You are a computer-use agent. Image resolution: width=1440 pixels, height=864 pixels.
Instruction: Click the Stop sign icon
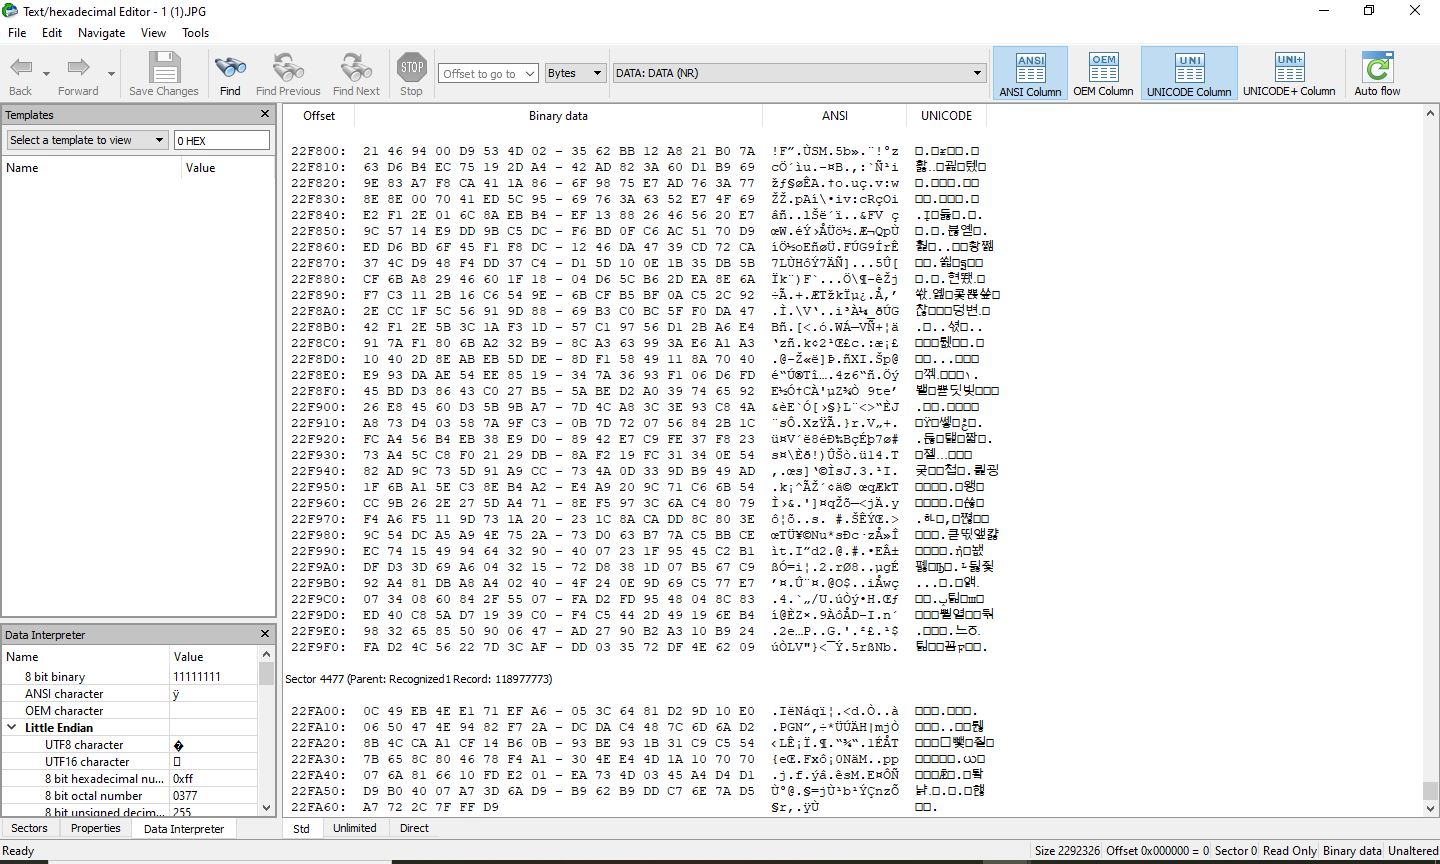(411, 67)
